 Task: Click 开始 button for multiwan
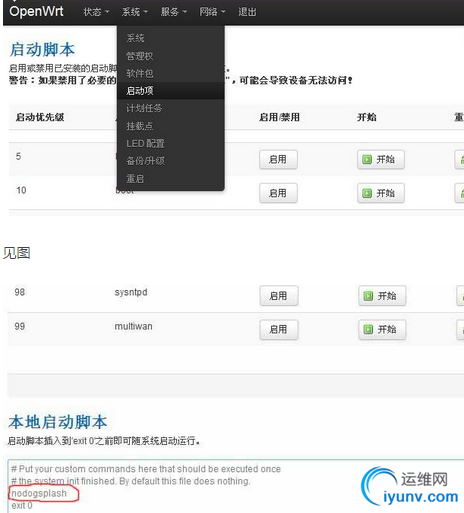coord(382,330)
